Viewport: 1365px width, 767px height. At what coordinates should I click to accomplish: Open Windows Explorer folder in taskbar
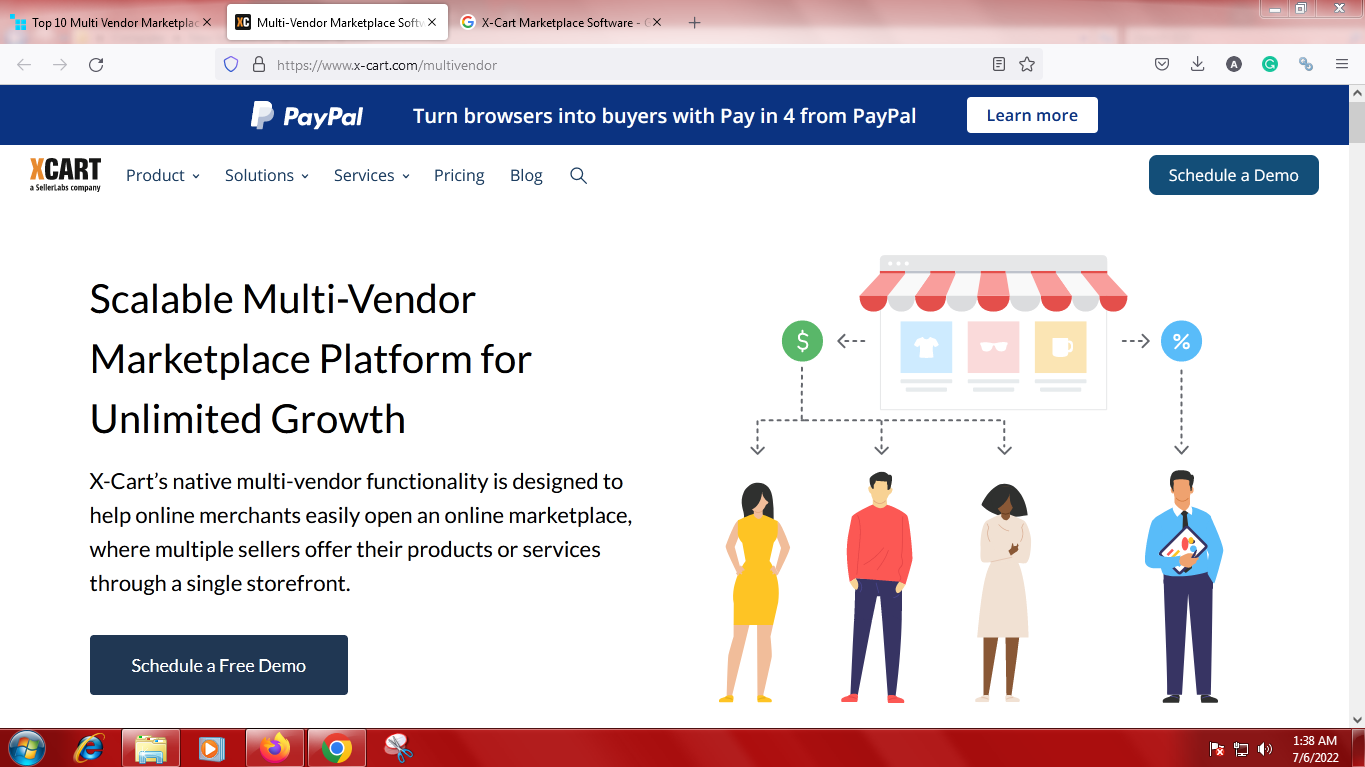[x=151, y=748]
